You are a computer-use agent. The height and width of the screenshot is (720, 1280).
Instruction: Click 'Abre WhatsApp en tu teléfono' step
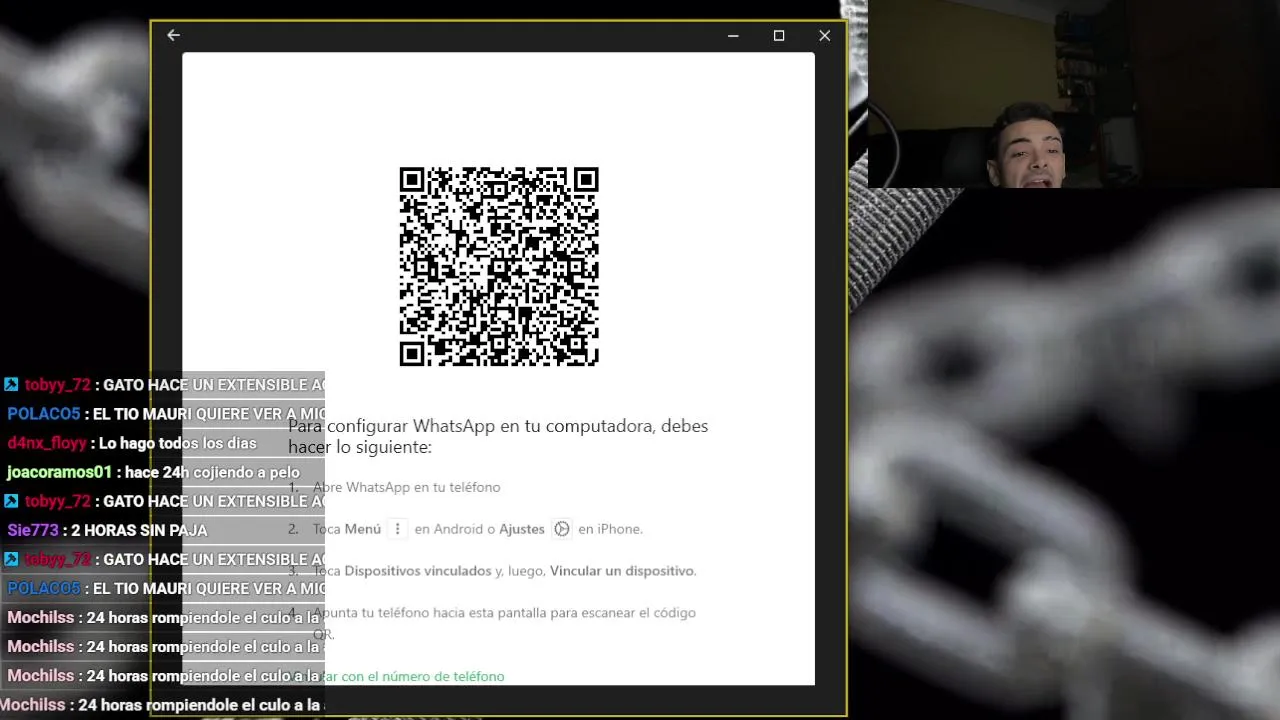tap(406, 487)
